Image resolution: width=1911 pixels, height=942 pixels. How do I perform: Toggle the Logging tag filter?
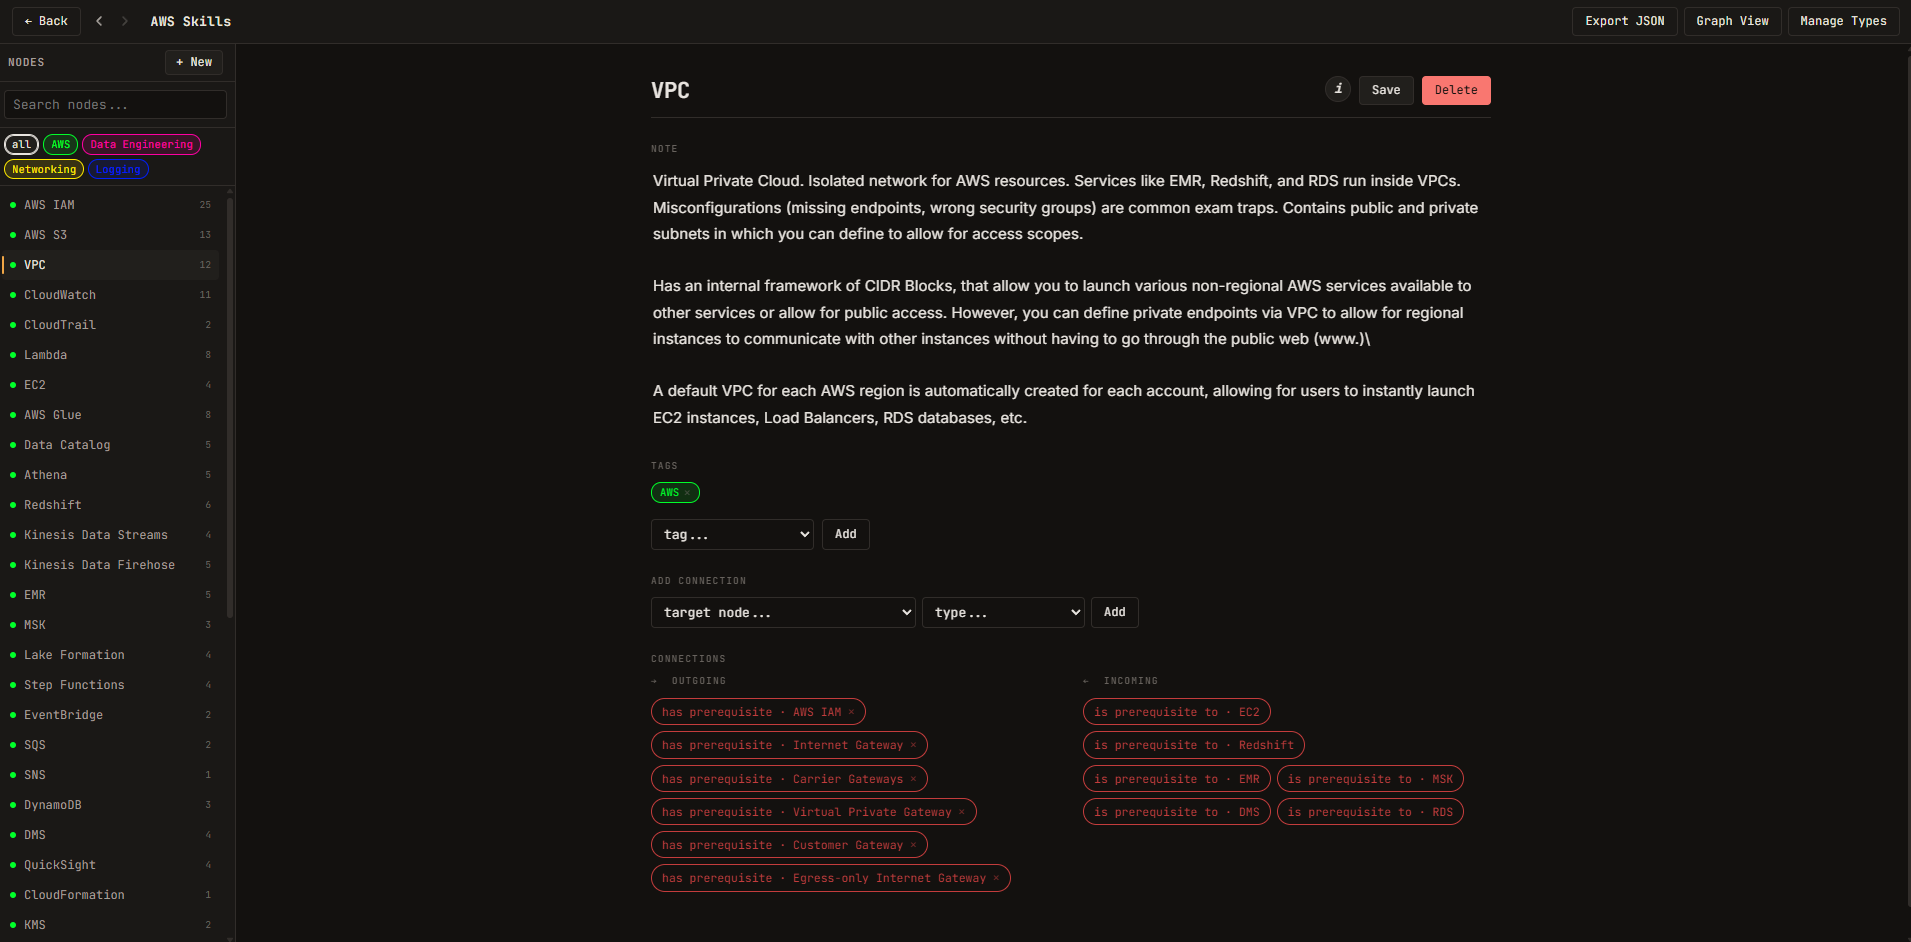pos(118,170)
